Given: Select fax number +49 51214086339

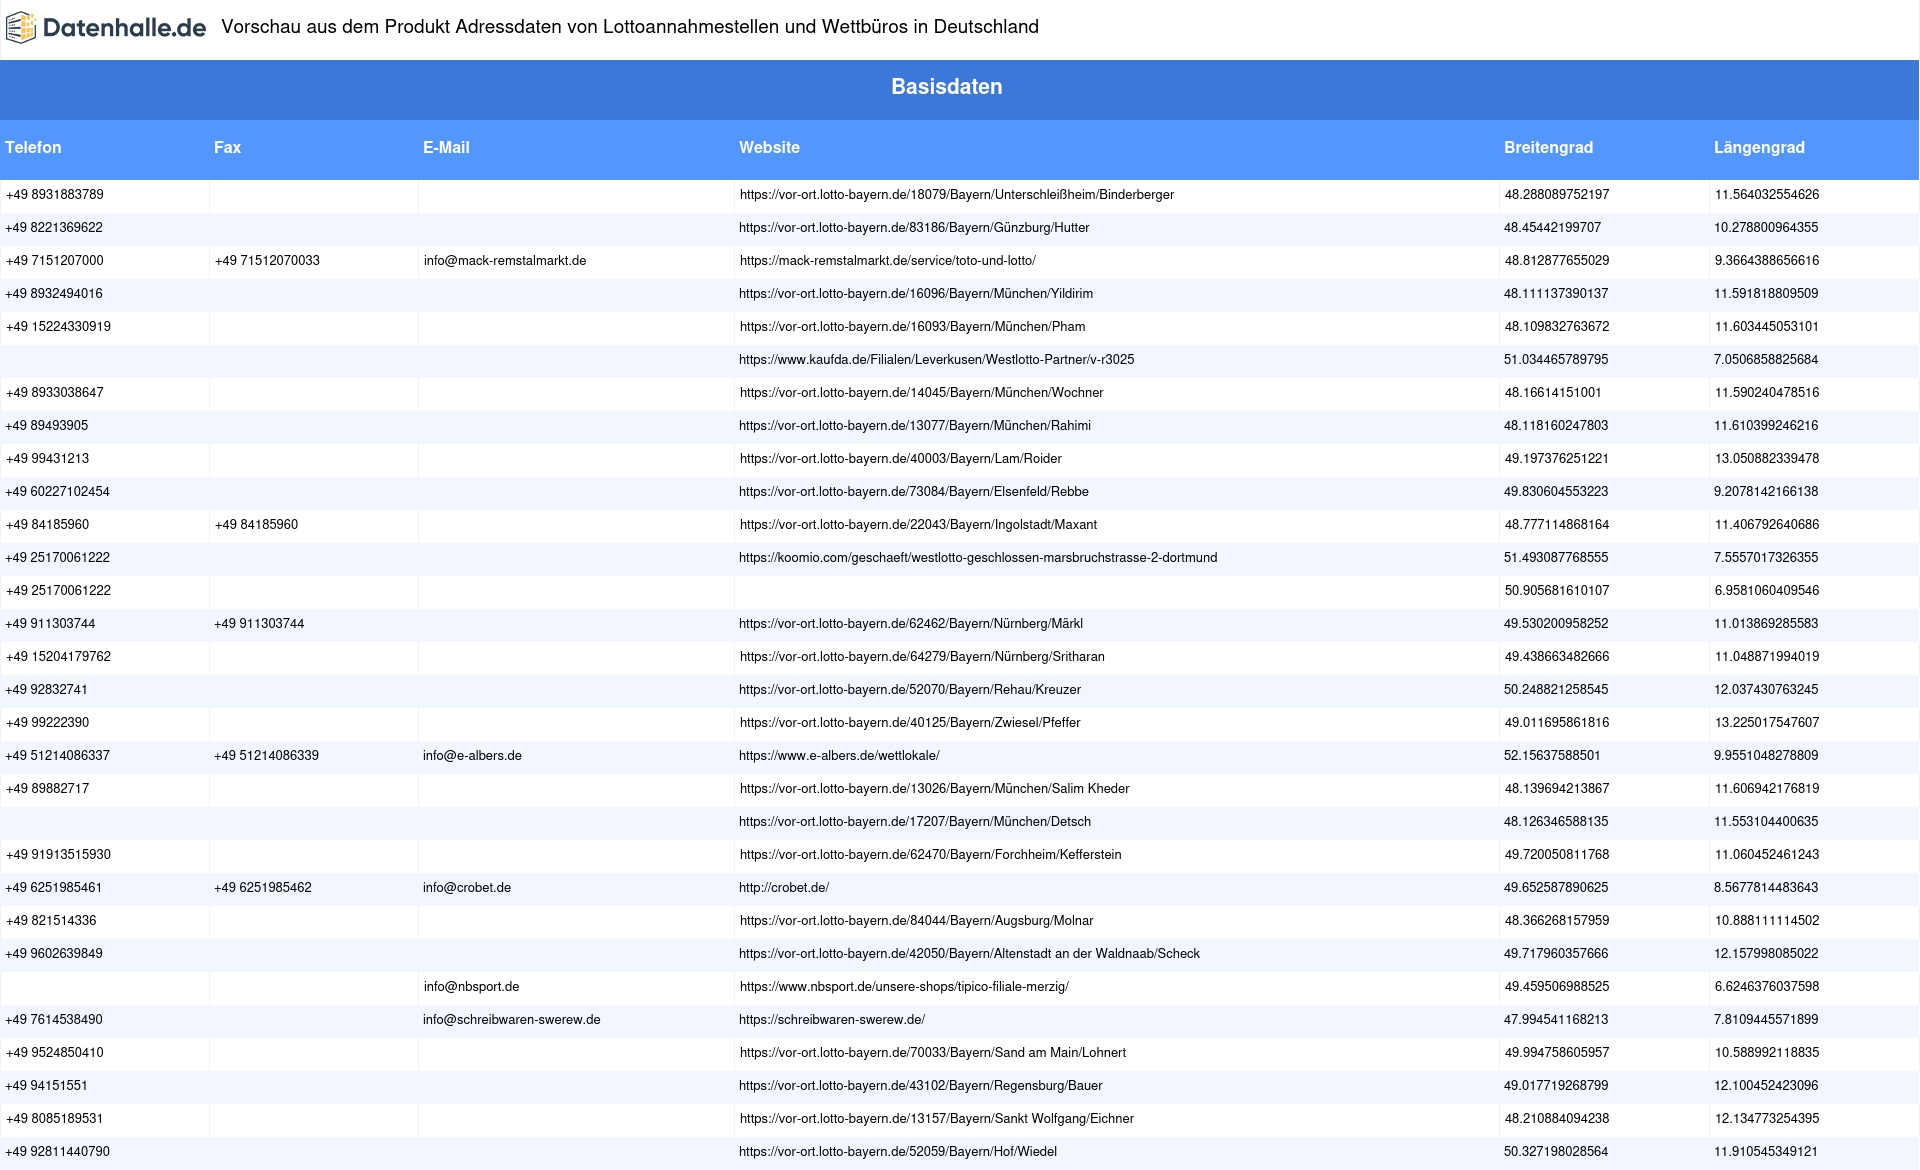Looking at the screenshot, I should coord(266,756).
